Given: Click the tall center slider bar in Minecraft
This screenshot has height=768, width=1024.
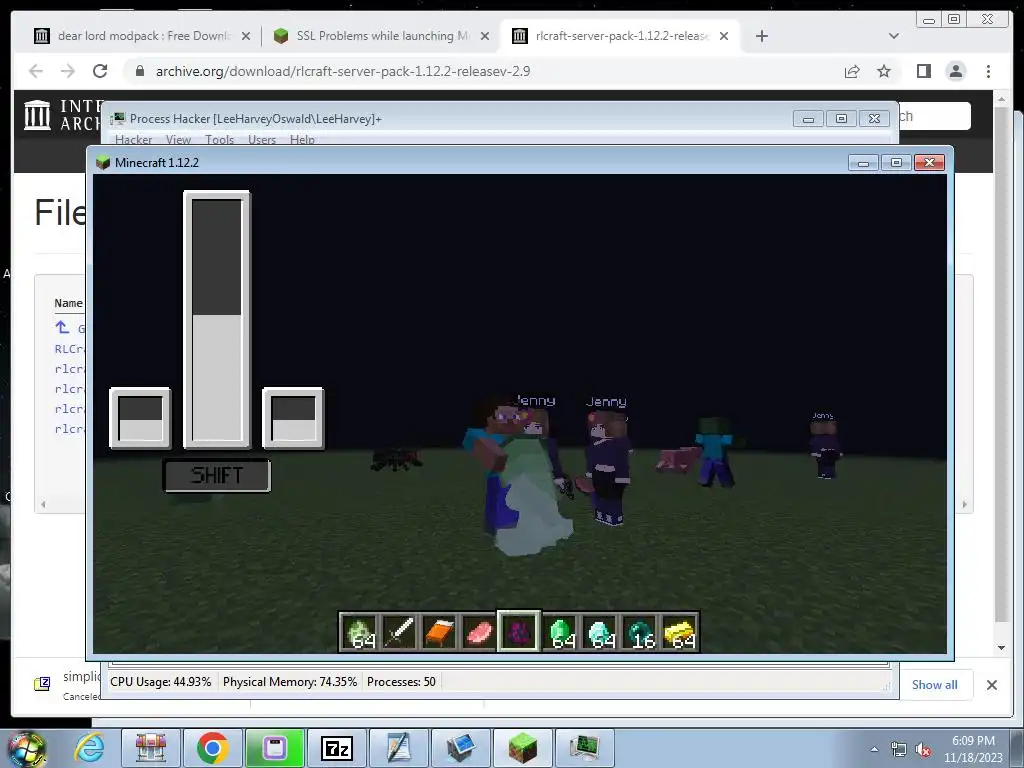Looking at the screenshot, I should (x=216, y=320).
